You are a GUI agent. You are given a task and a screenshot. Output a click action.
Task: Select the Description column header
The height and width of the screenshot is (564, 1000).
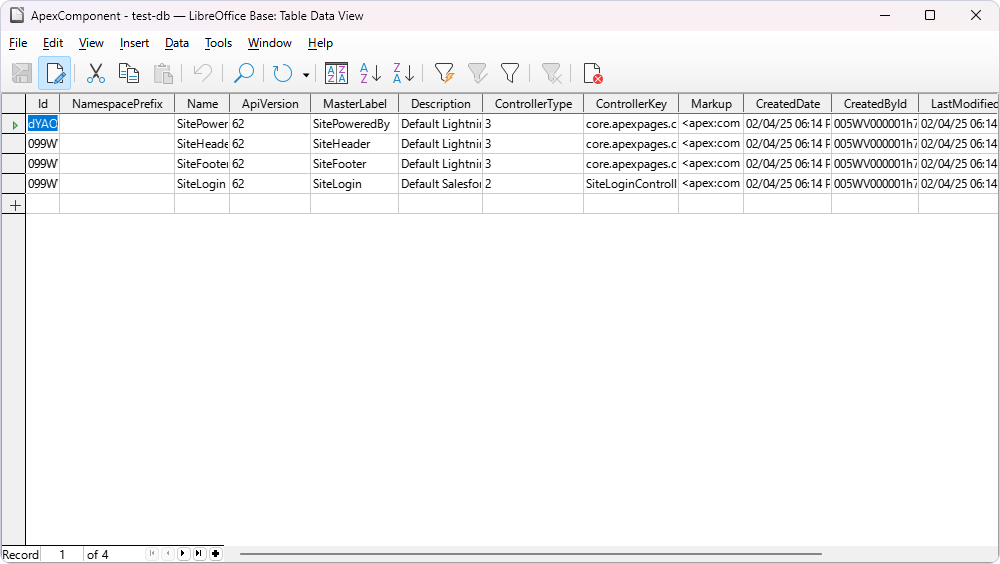click(x=441, y=103)
